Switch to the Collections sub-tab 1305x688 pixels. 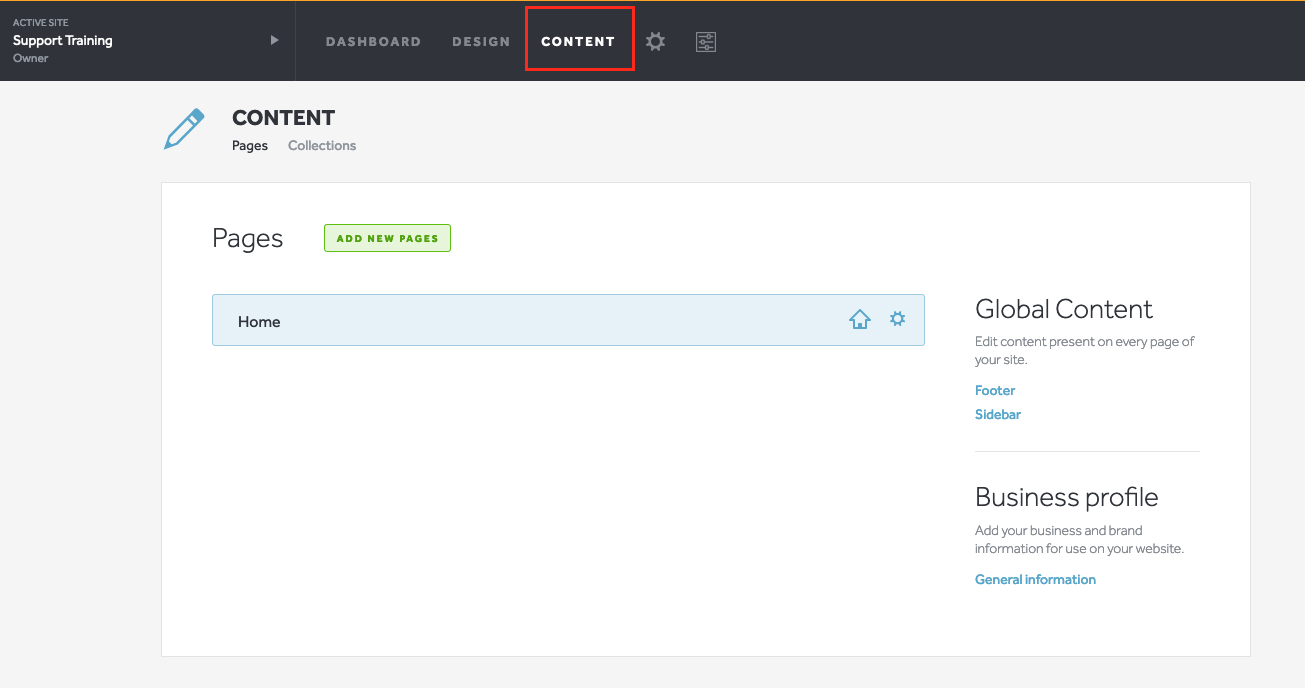(322, 146)
